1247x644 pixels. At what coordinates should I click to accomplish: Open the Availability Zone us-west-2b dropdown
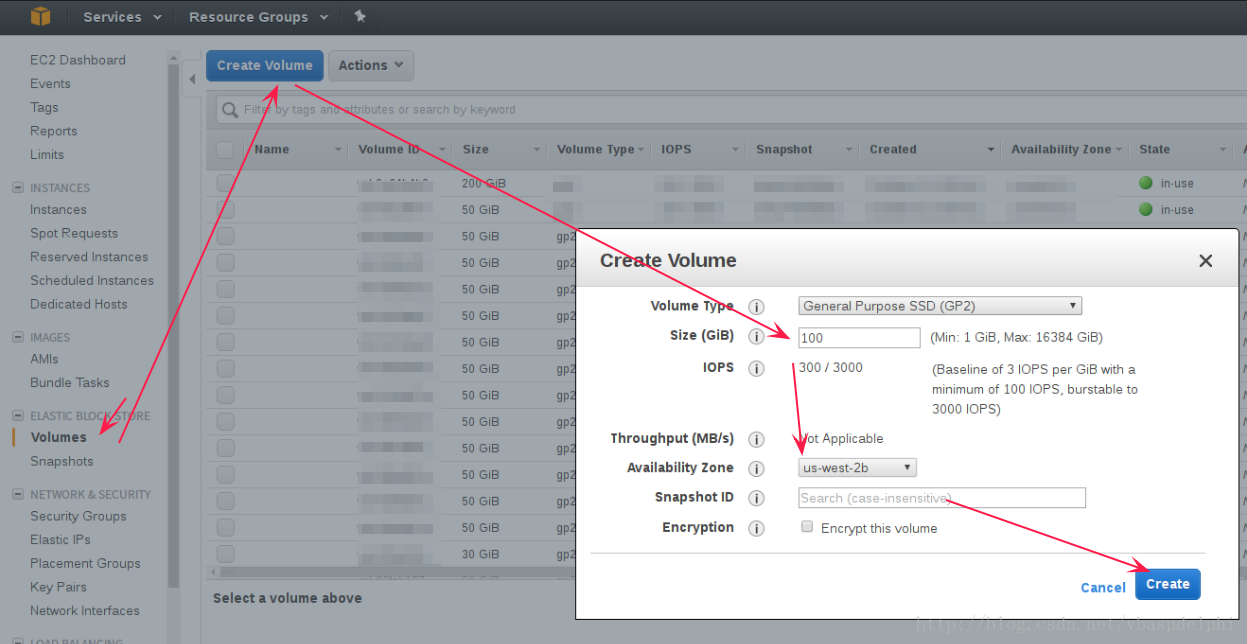click(x=857, y=467)
